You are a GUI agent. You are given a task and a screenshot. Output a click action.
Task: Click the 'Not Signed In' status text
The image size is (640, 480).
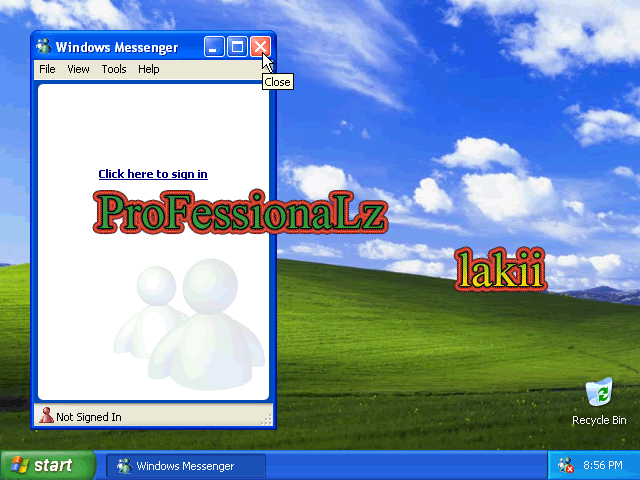89,417
